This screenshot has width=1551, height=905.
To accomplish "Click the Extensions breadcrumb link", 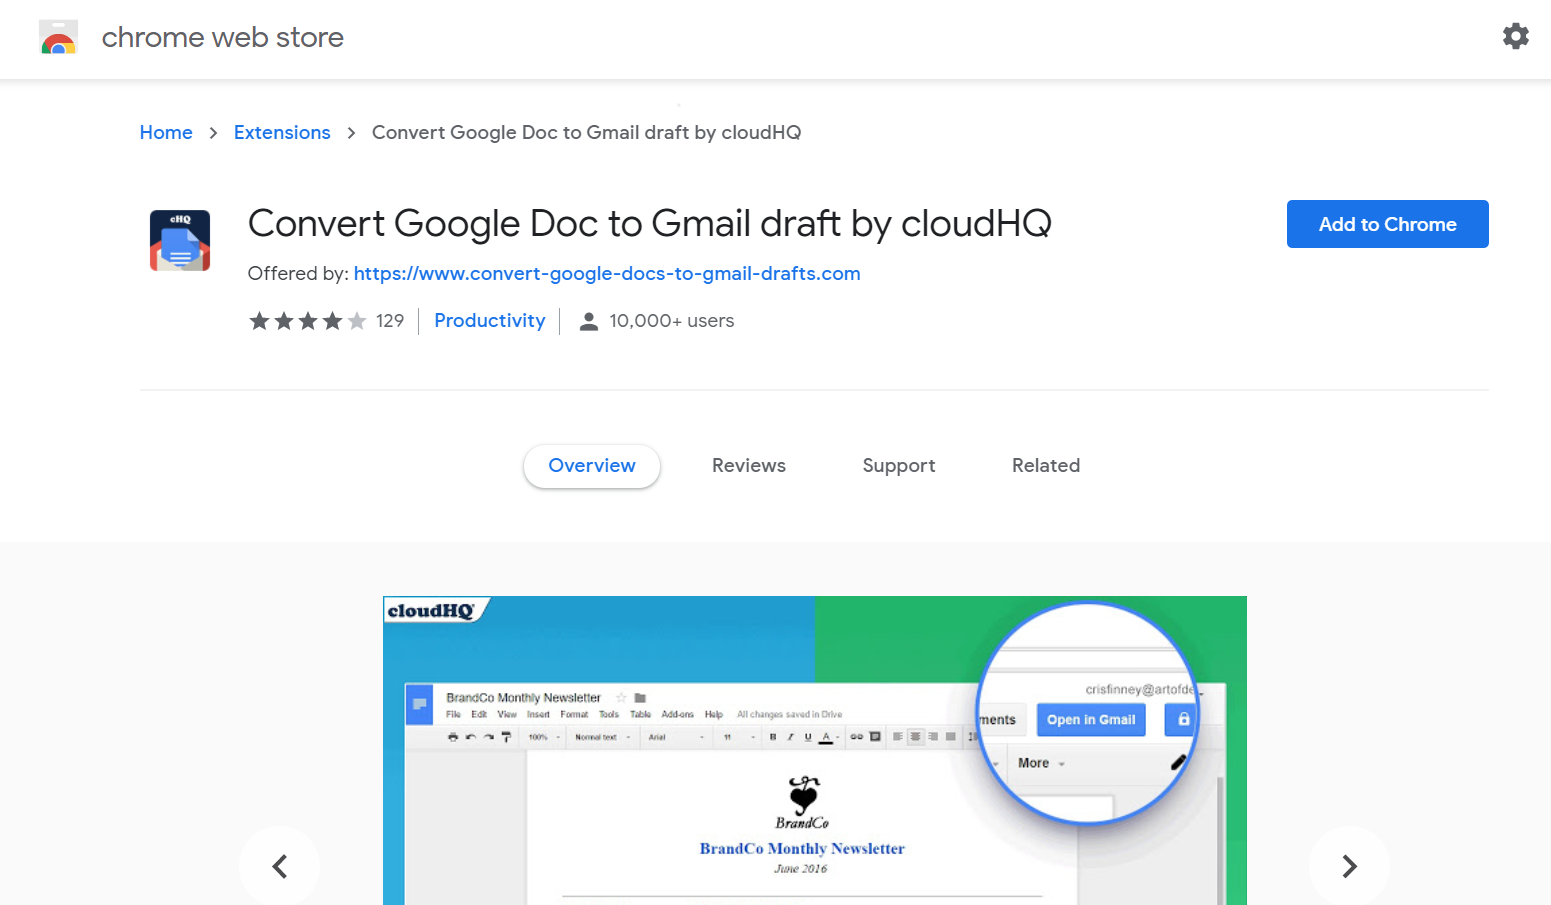I will 282,132.
